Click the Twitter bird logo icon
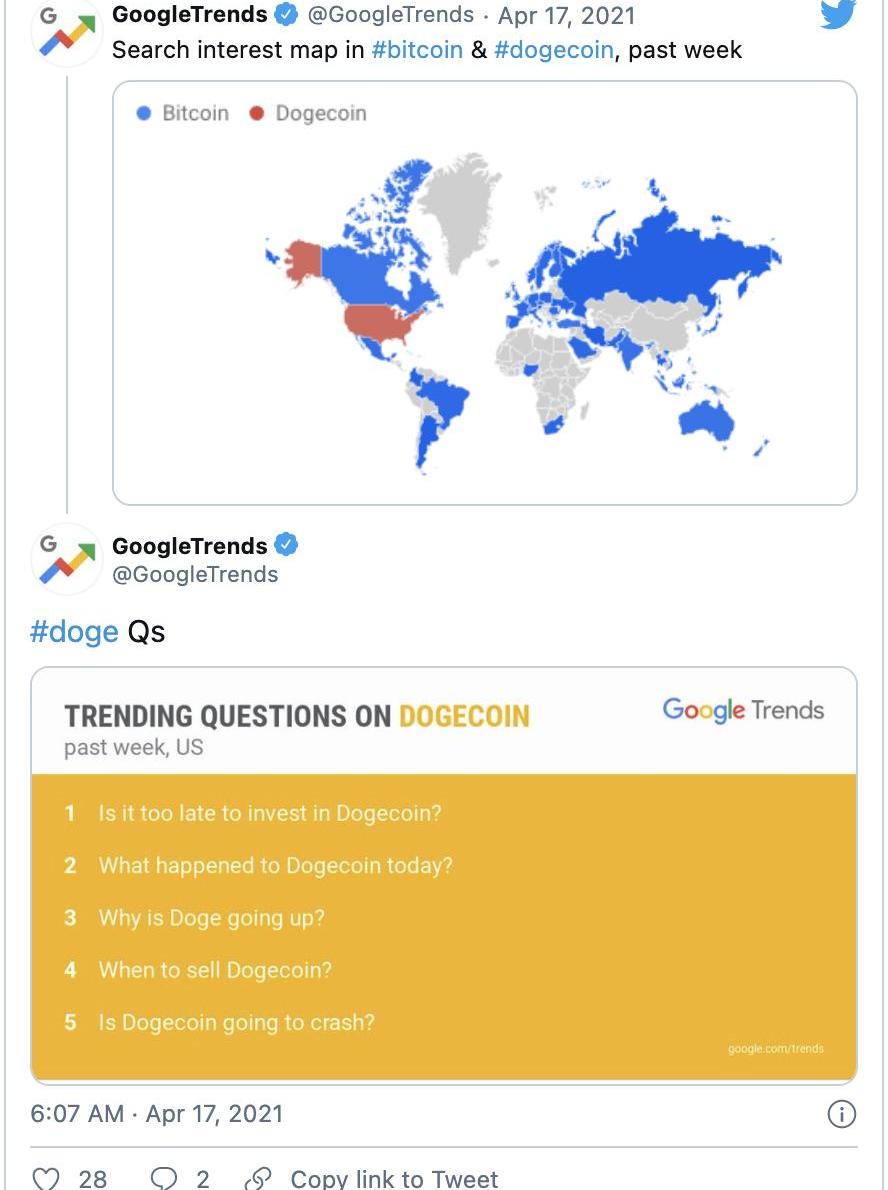This screenshot has width=888, height=1190. coord(836,14)
